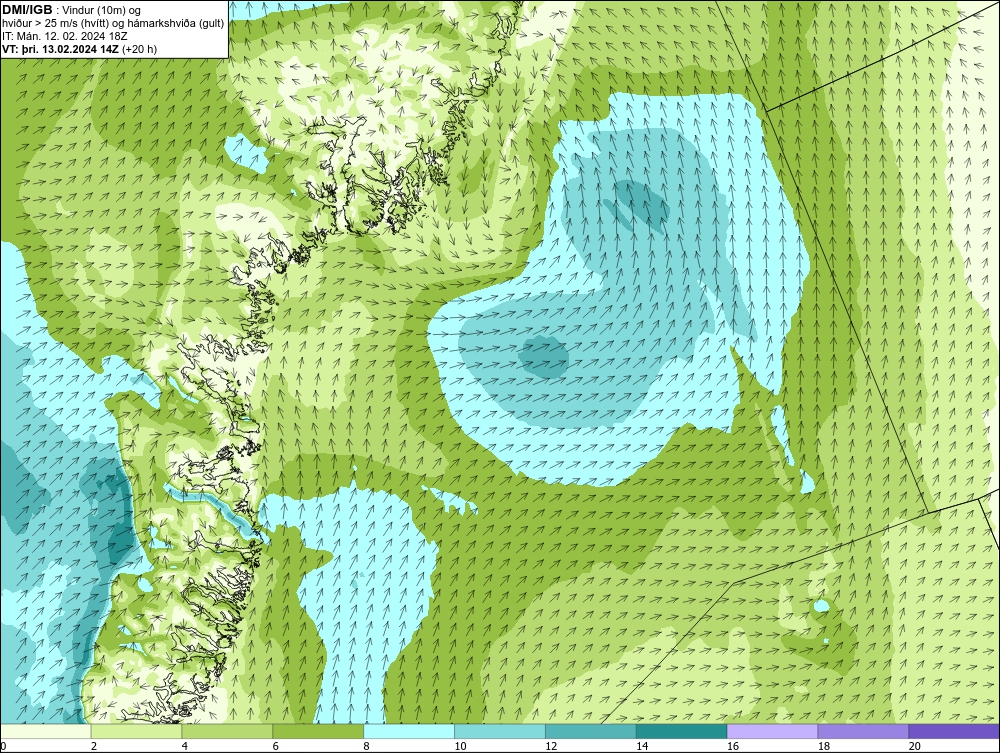Screen dimensions: 1000x753
Task: Click the legend value label '12'
Action: click(551, 746)
